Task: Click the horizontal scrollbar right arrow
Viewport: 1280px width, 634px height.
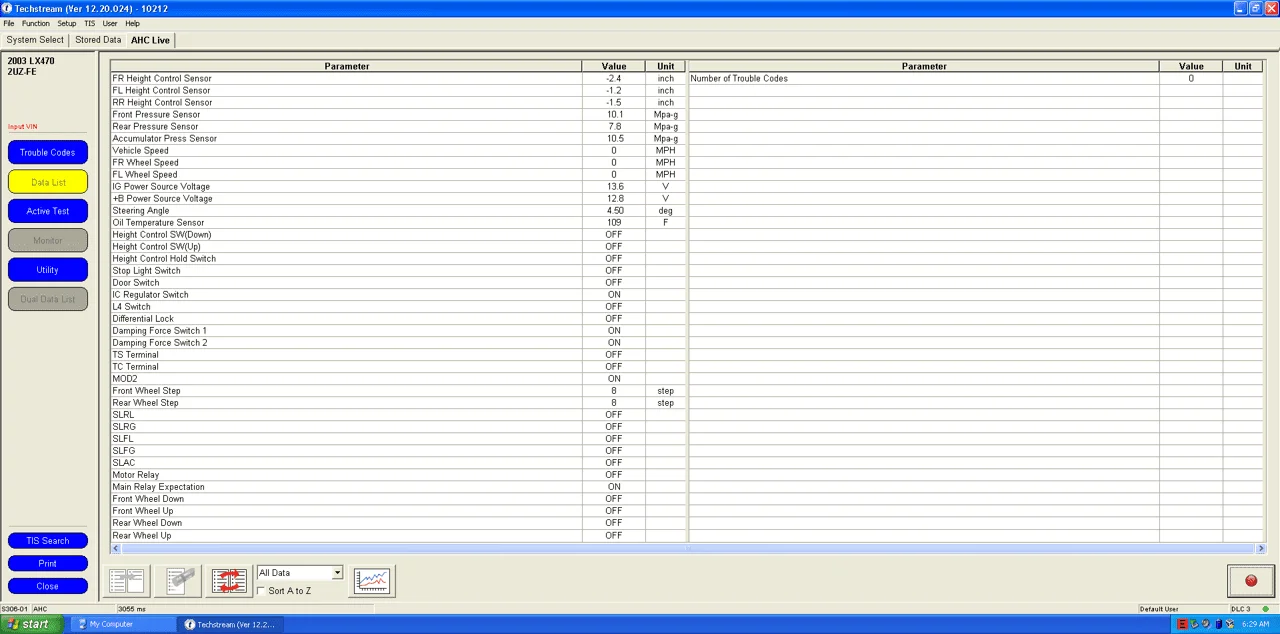Action: (x=1261, y=548)
